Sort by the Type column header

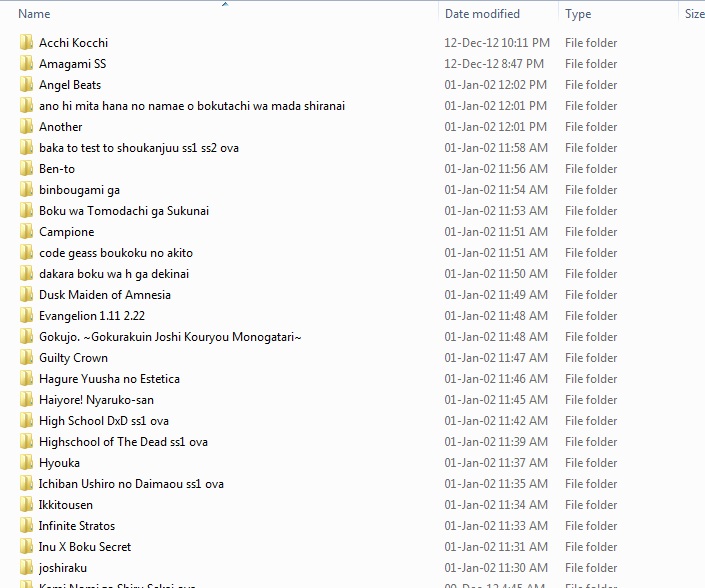coord(578,14)
